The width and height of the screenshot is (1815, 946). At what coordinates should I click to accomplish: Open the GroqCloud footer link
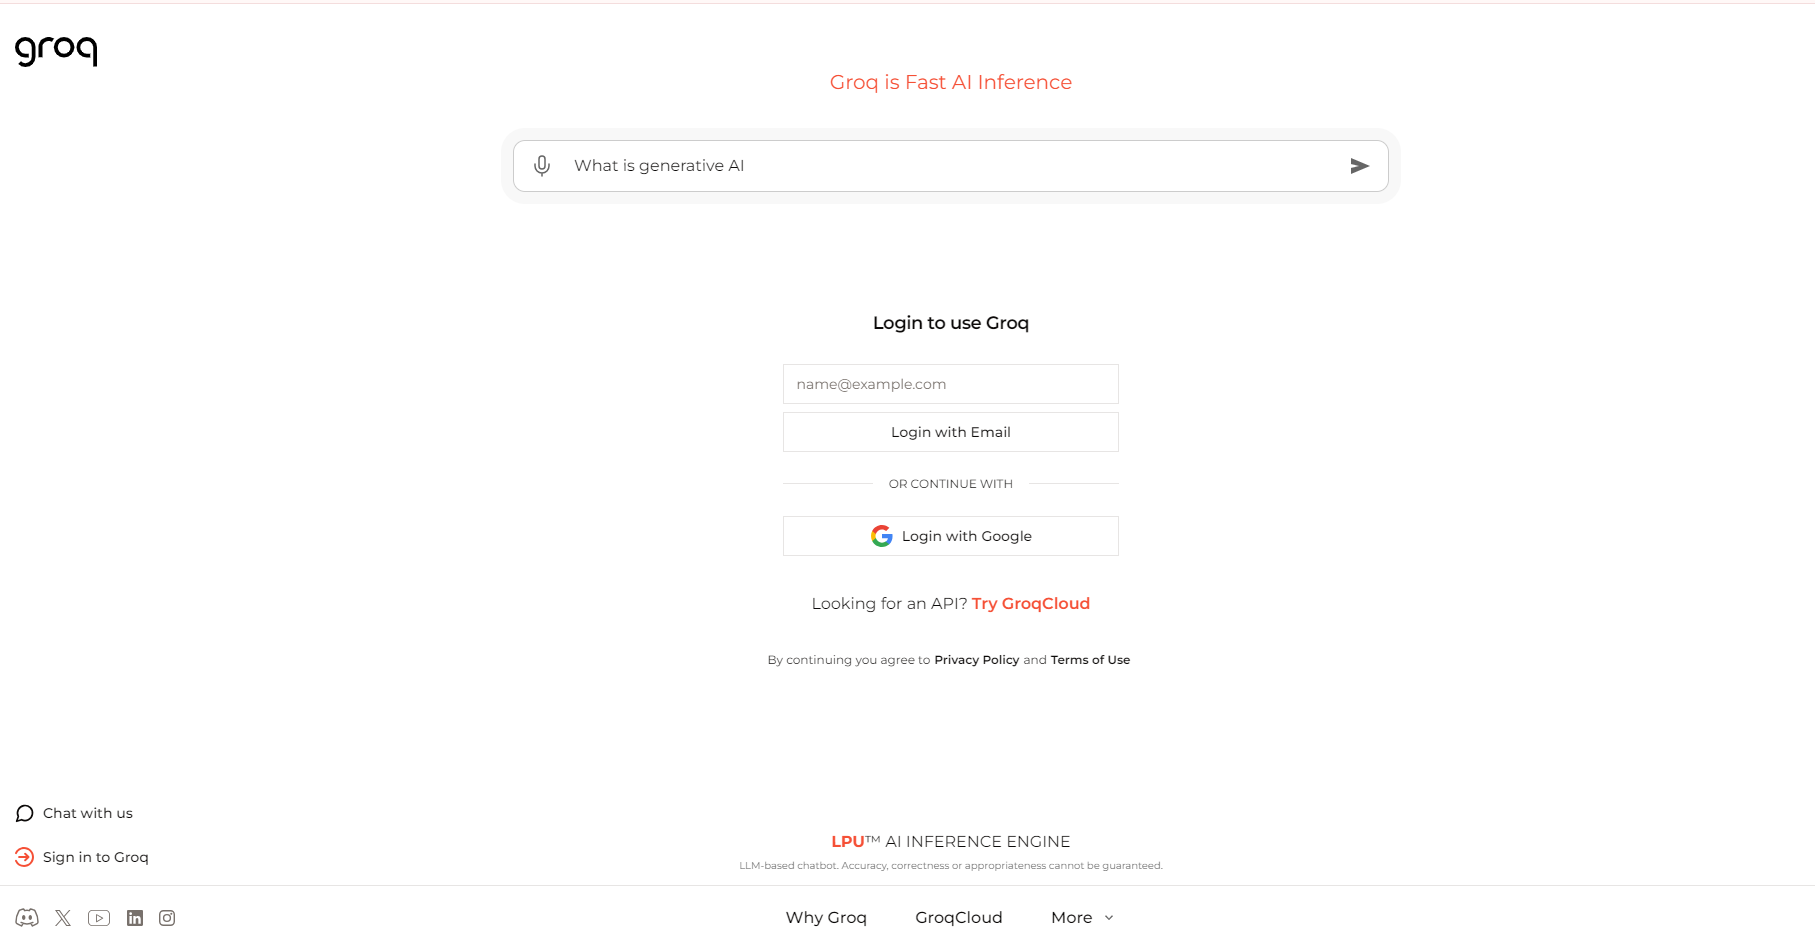(958, 917)
